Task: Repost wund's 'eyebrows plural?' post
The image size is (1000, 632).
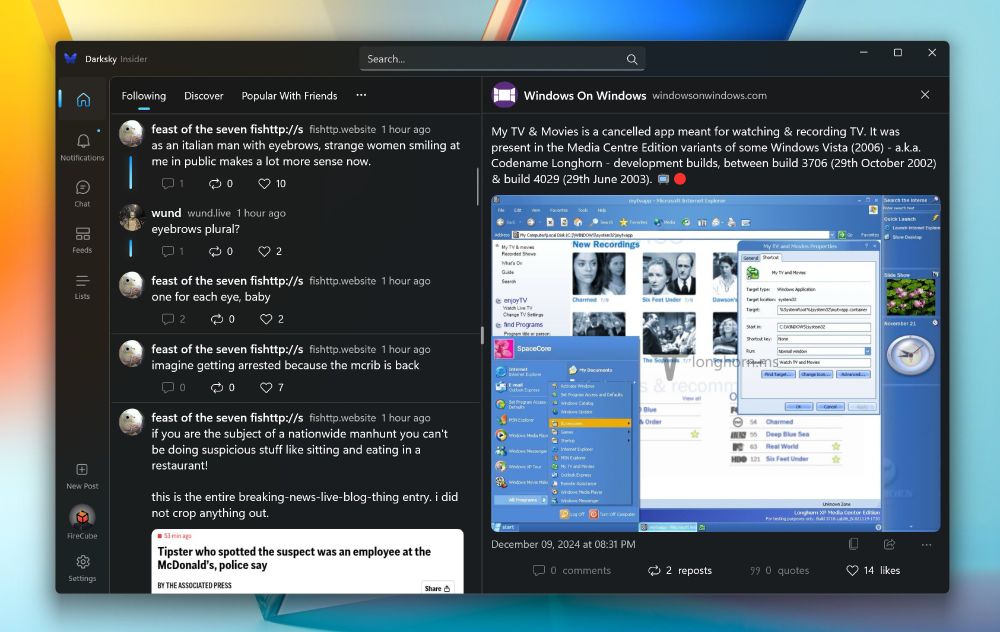Action: tap(221, 251)
